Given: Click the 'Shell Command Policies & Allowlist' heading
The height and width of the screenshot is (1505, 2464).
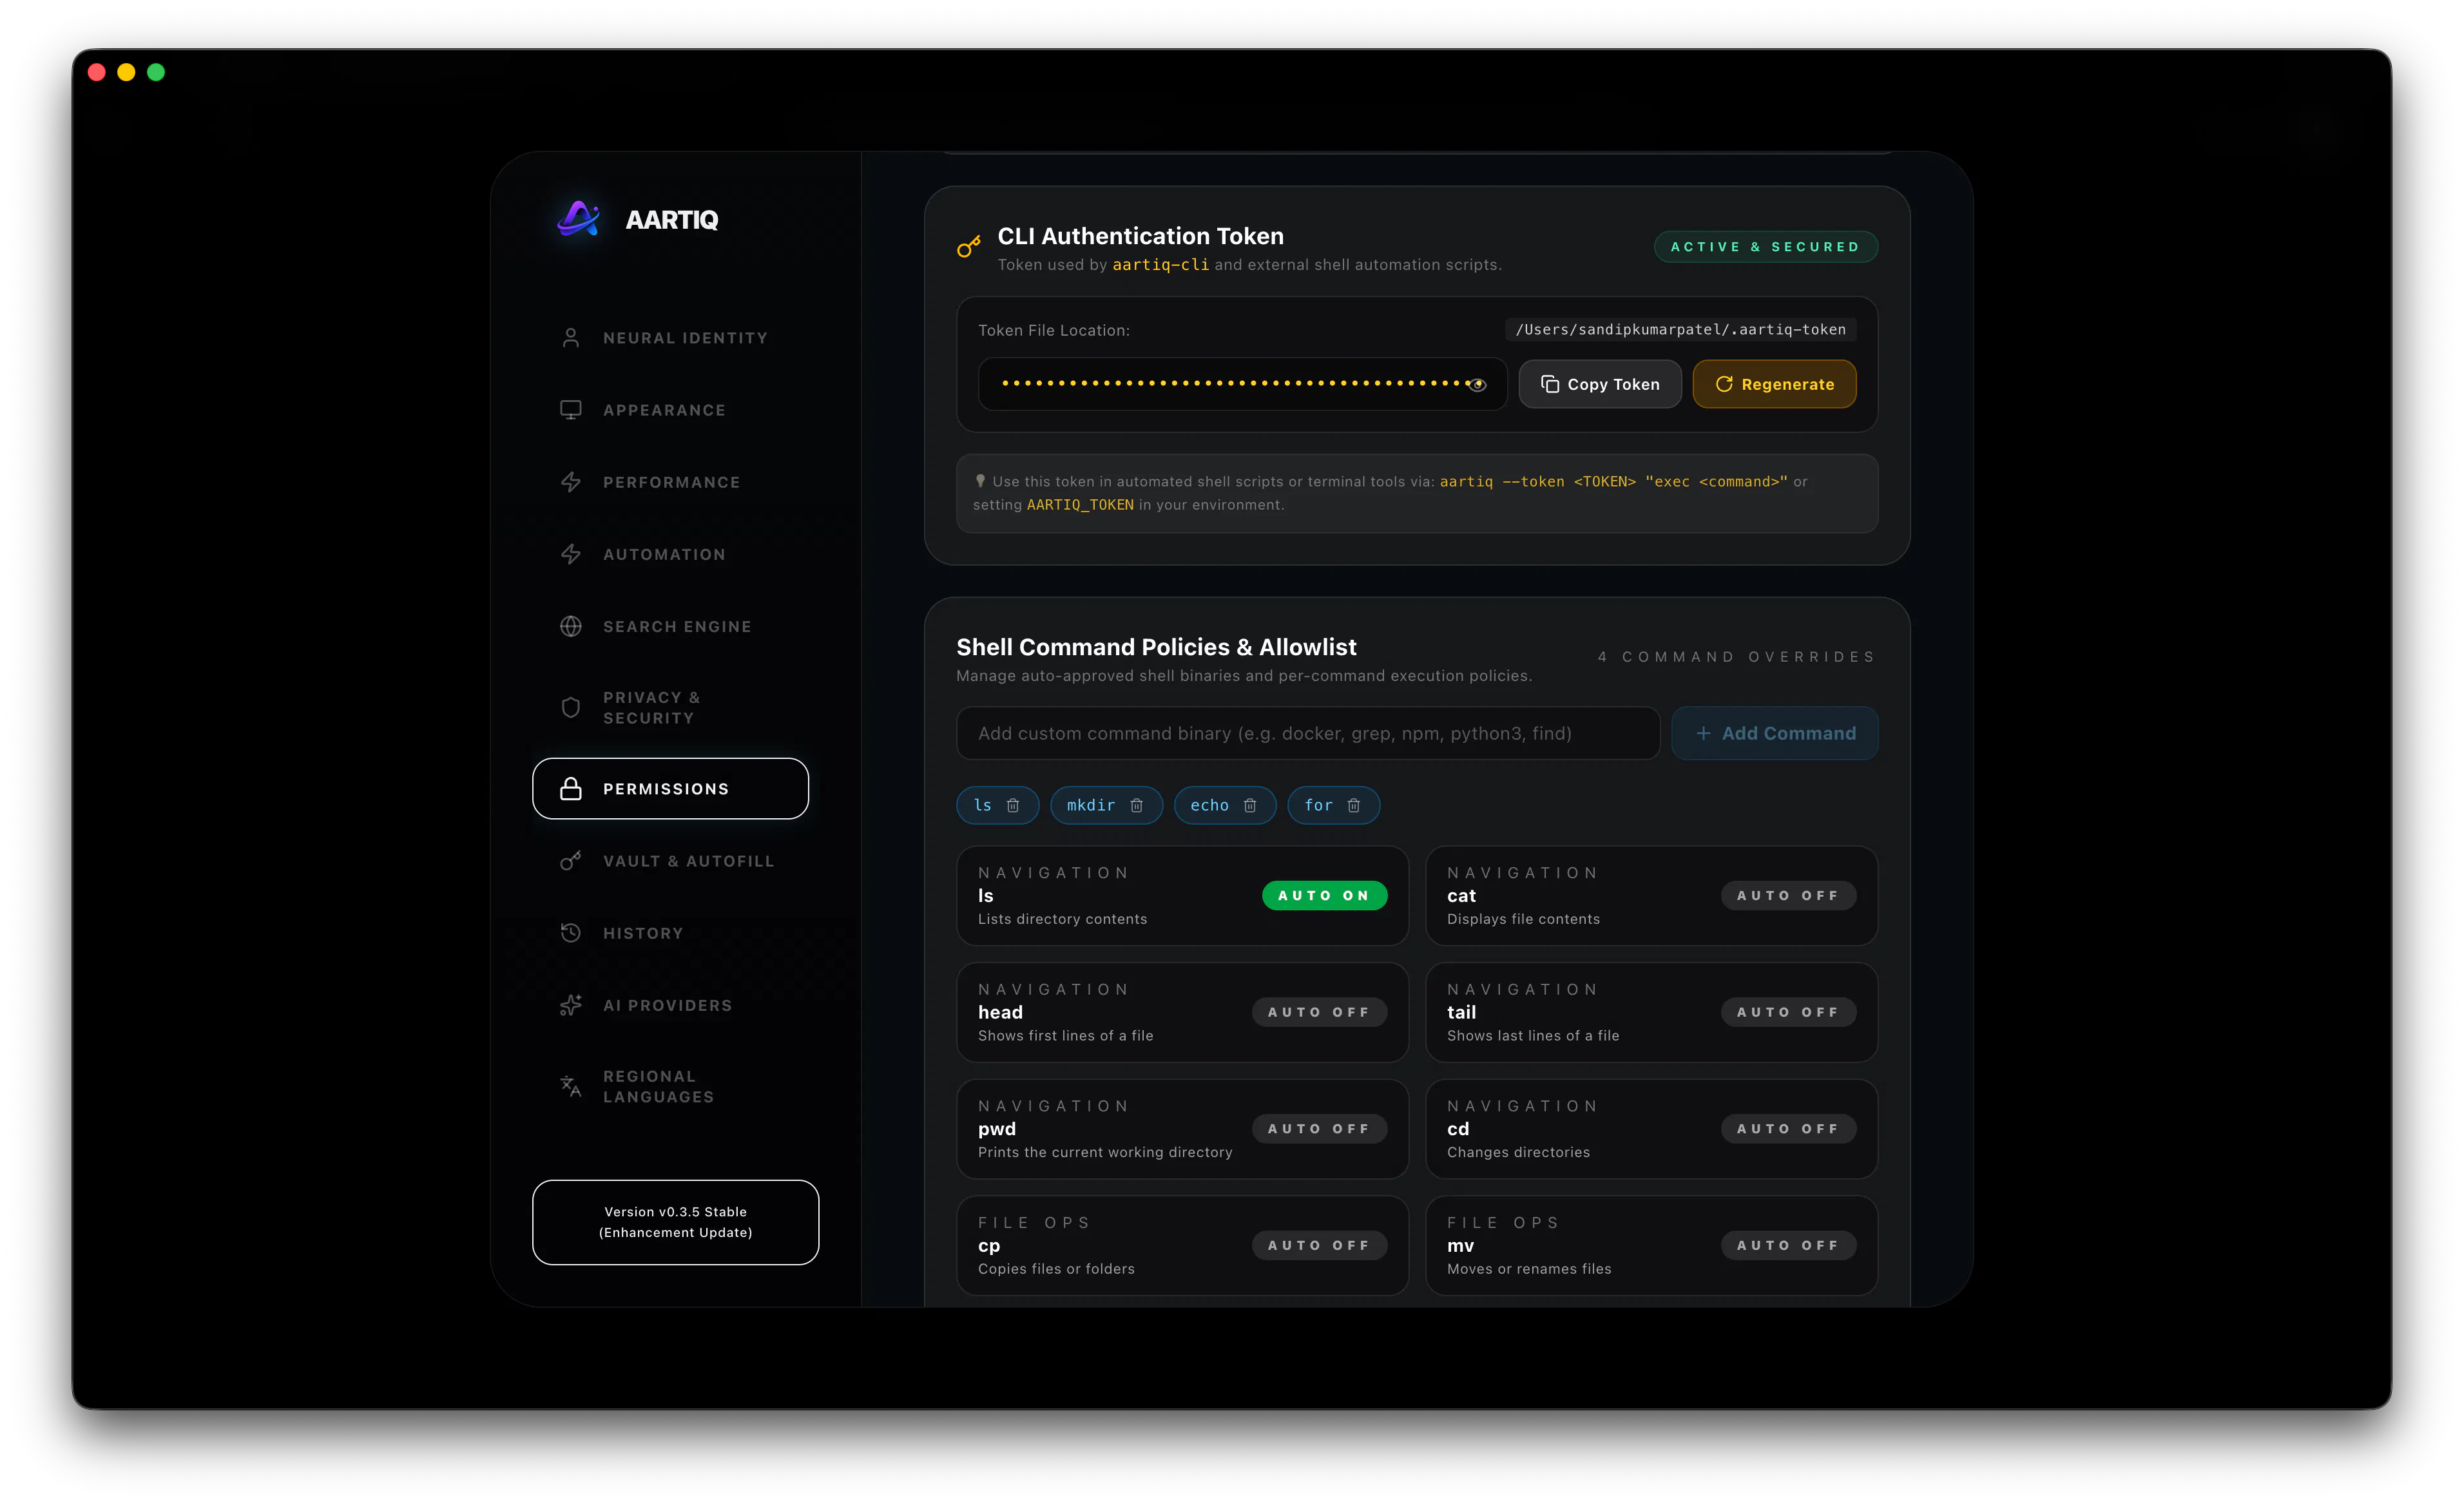Looking at the screenshot, I should point(1156,647).
